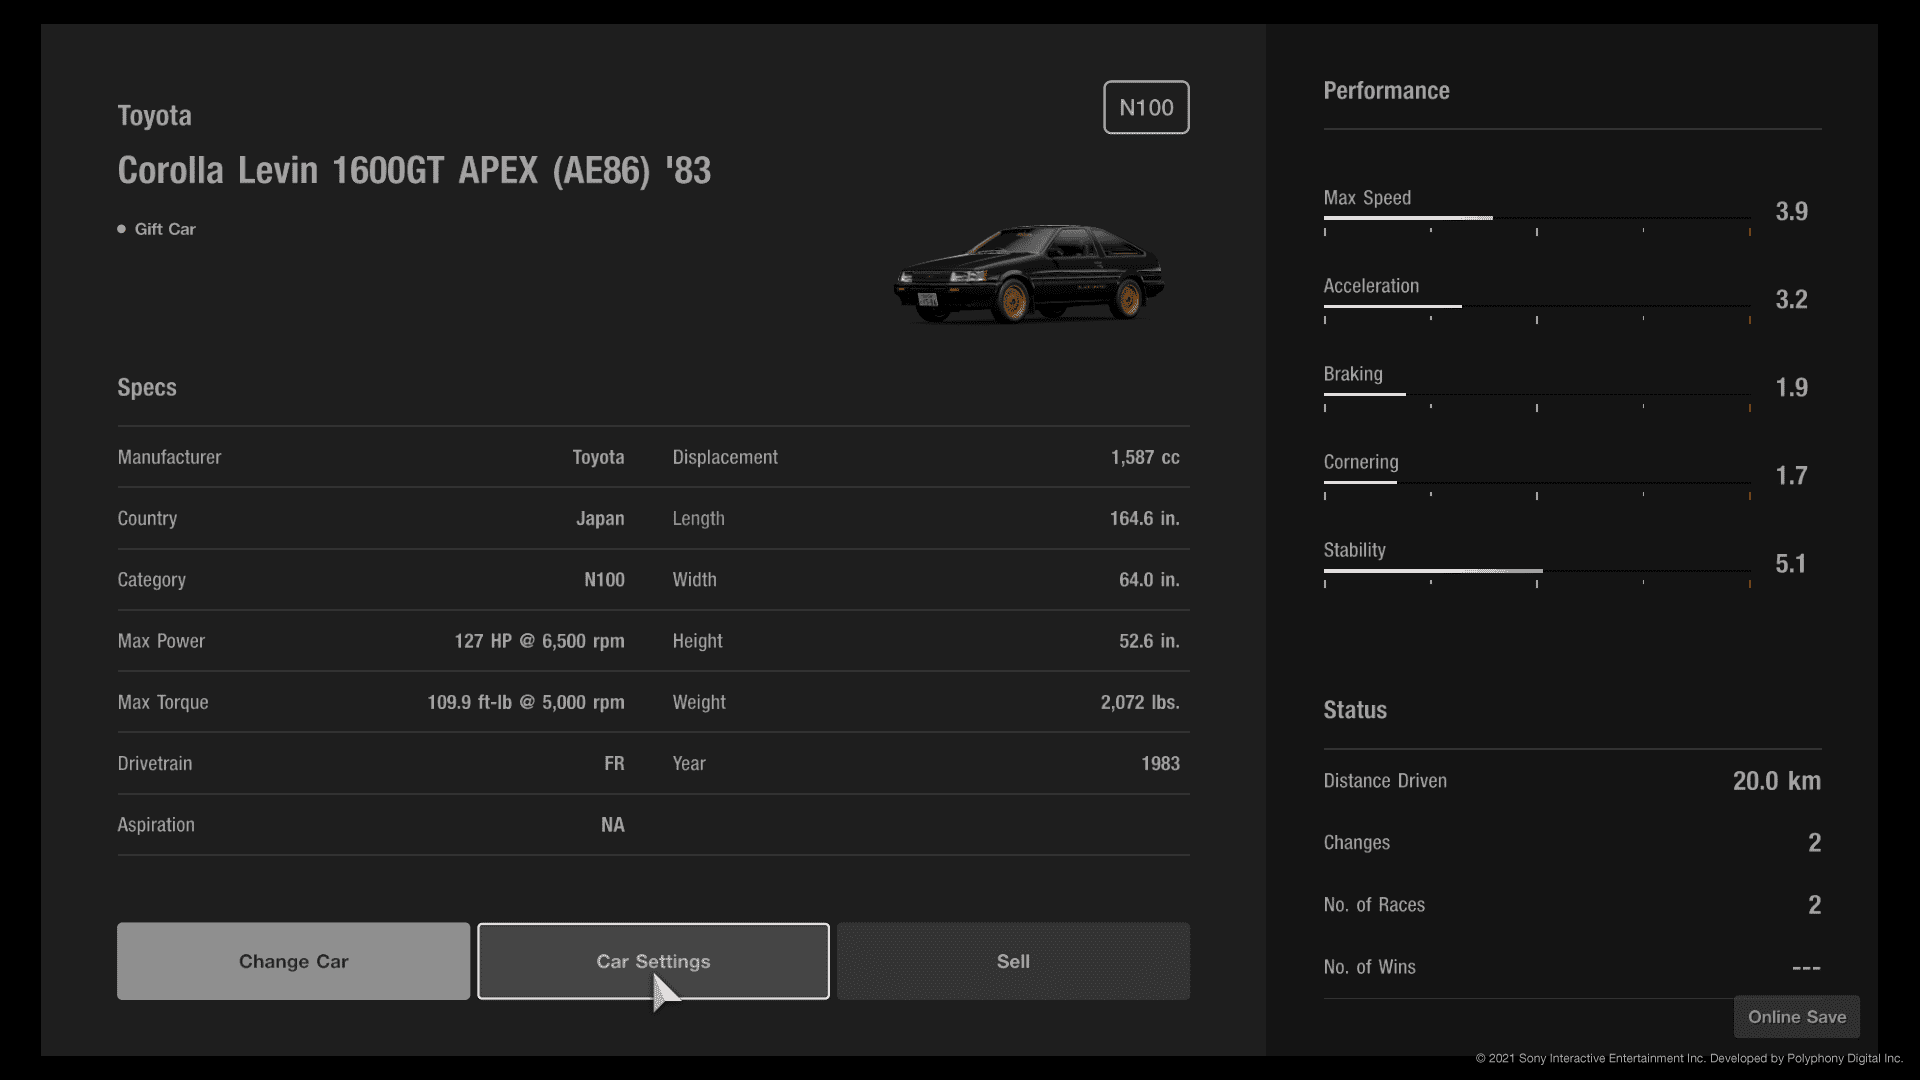Click Cornering score 1.7
This screenshot has width=1920, height=1080.
click(x=1791, y=476)
